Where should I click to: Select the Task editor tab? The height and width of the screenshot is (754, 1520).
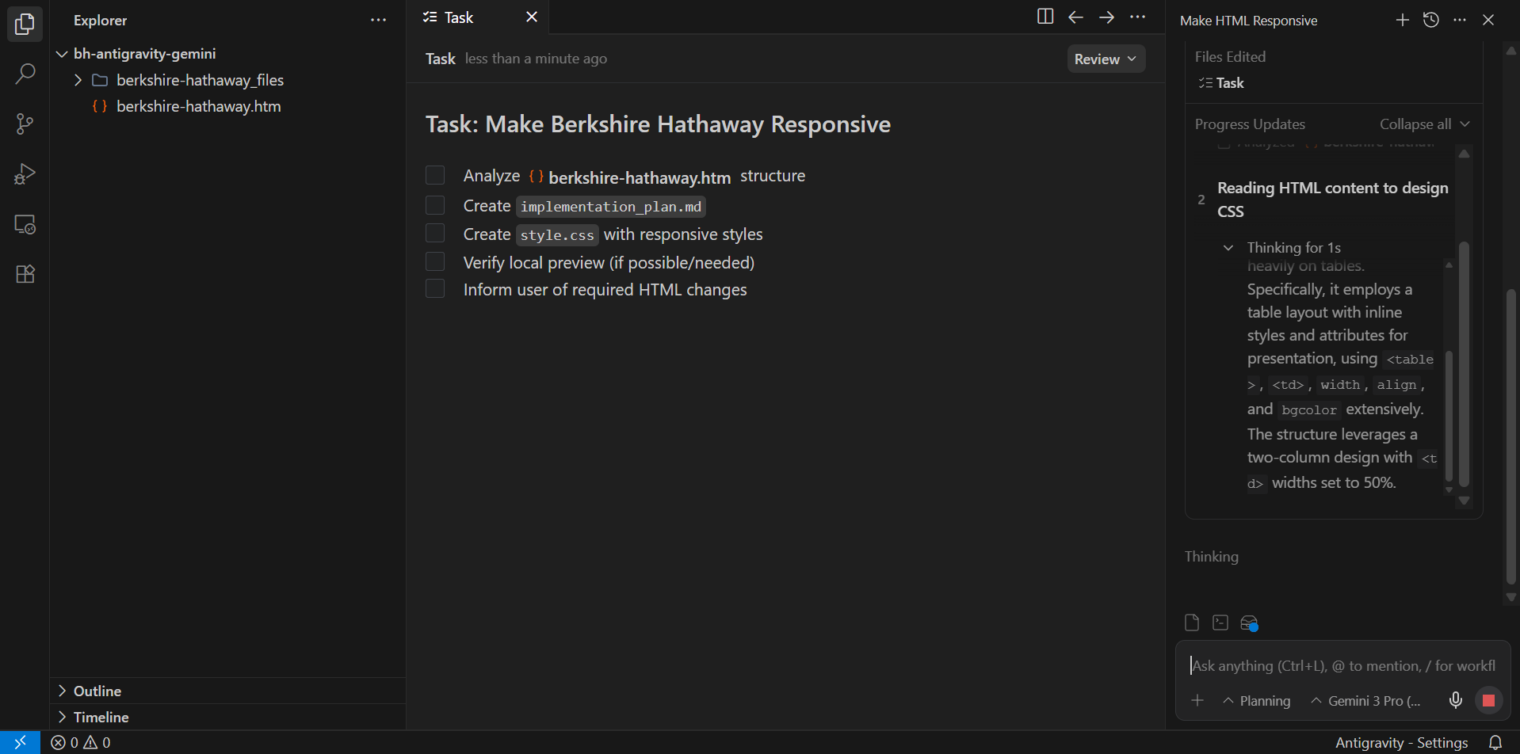tap(459, 17)
